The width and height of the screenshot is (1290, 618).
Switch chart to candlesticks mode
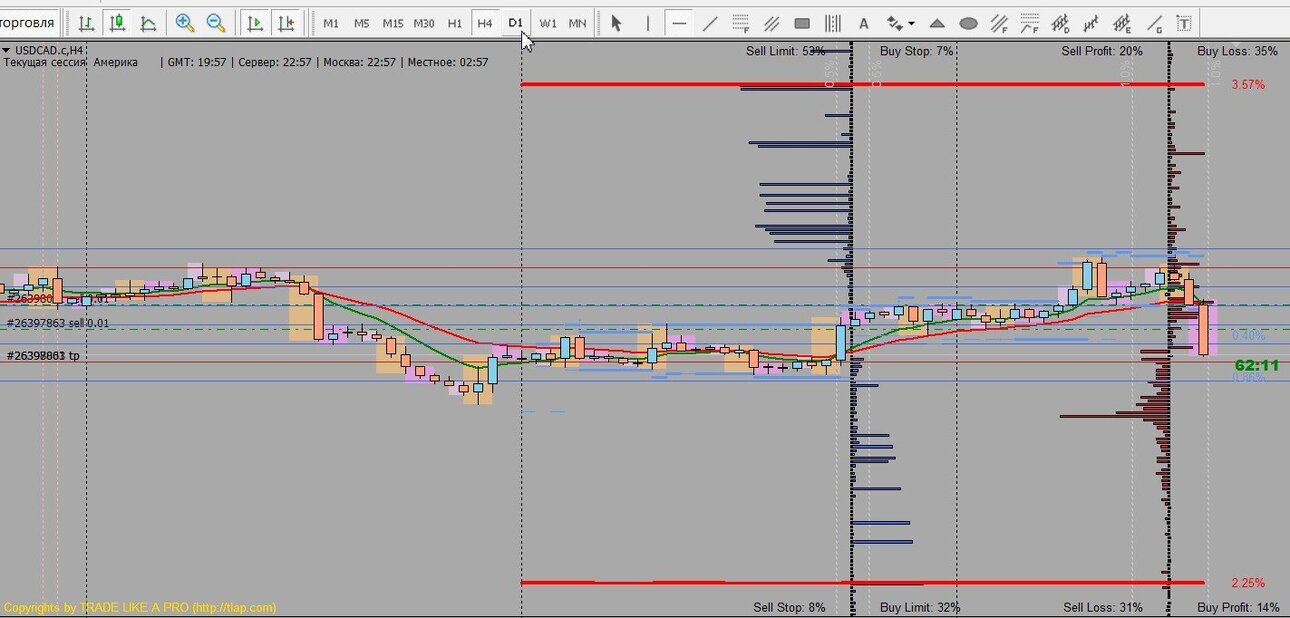(117, 22)
